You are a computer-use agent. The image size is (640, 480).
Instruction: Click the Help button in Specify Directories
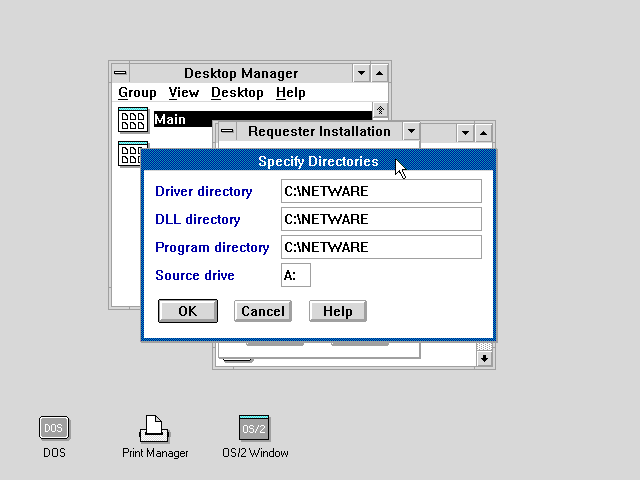(x=338, y=311)
